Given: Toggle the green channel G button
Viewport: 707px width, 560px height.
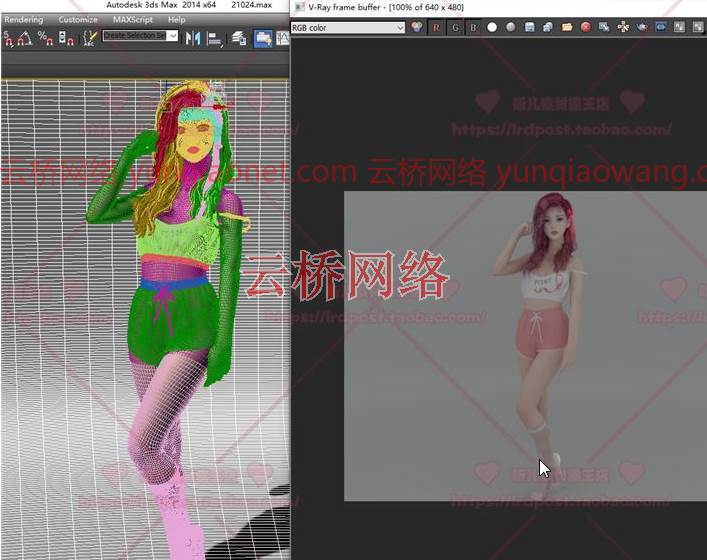Looking at the screenshot, I should 455,28.
